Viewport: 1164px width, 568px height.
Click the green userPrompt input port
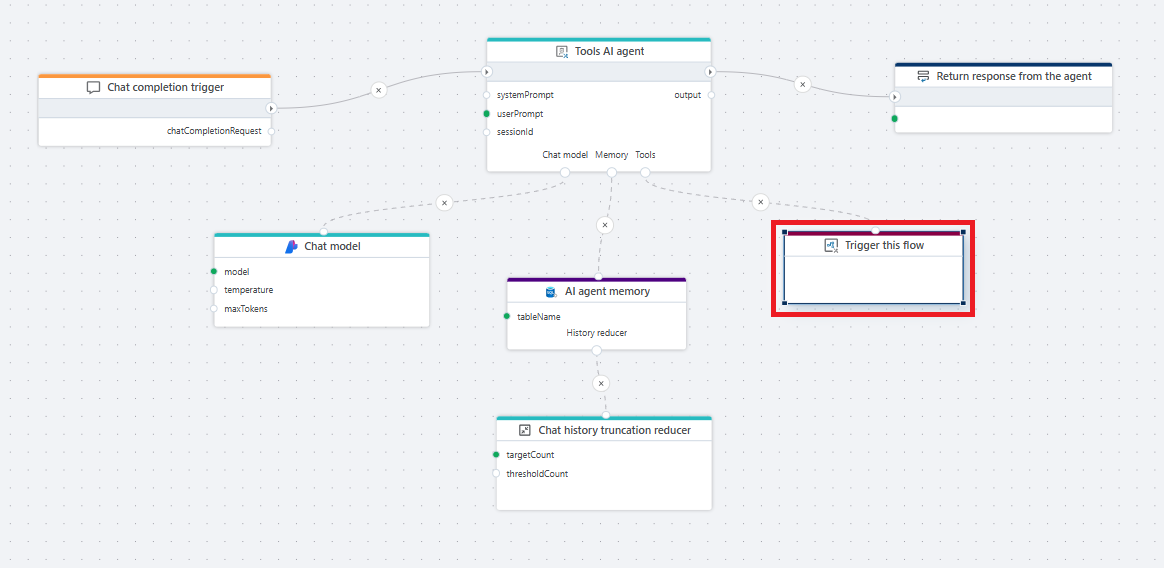click(x=487, y=114)
